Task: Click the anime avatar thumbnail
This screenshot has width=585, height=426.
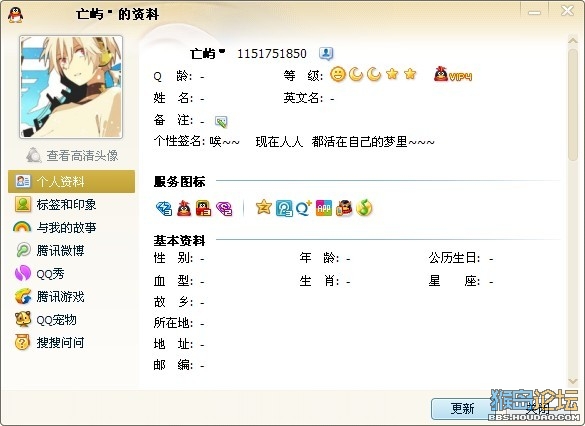Action: pyautogui.click(x=71, y=87)
